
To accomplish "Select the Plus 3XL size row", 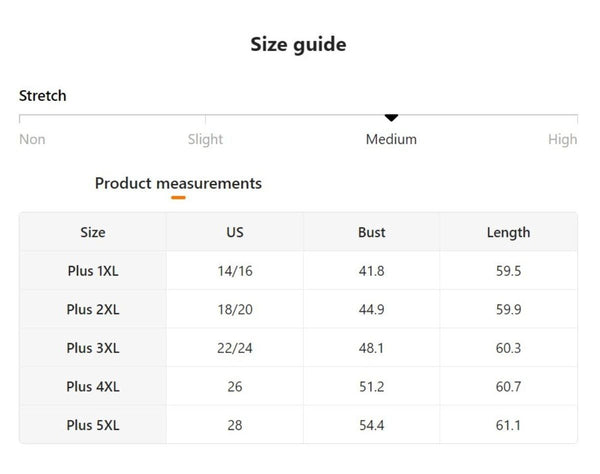I will (93, 348).
